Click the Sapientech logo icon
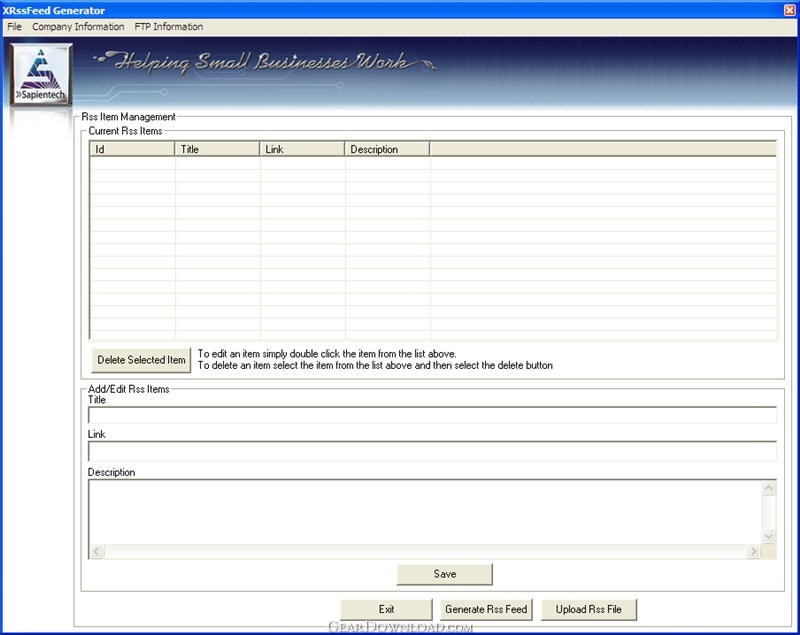Screen dimensions: 800x635 click(41, 74)
